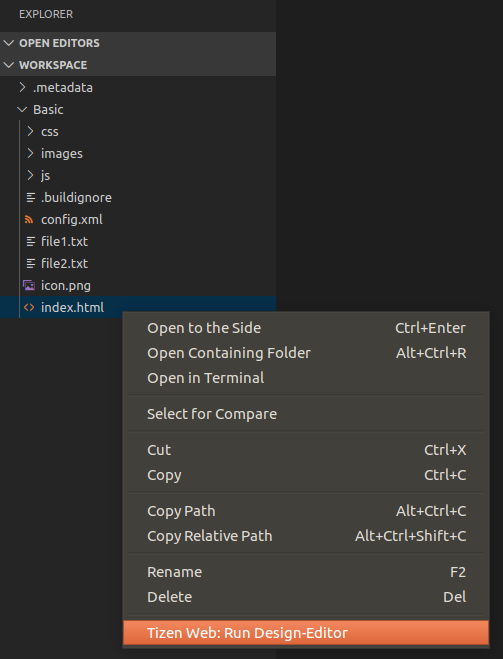Image resolution: width=503 pixels, height=659 pixels.
Task: Open the config.xml file name
Action: pos(72,219)
